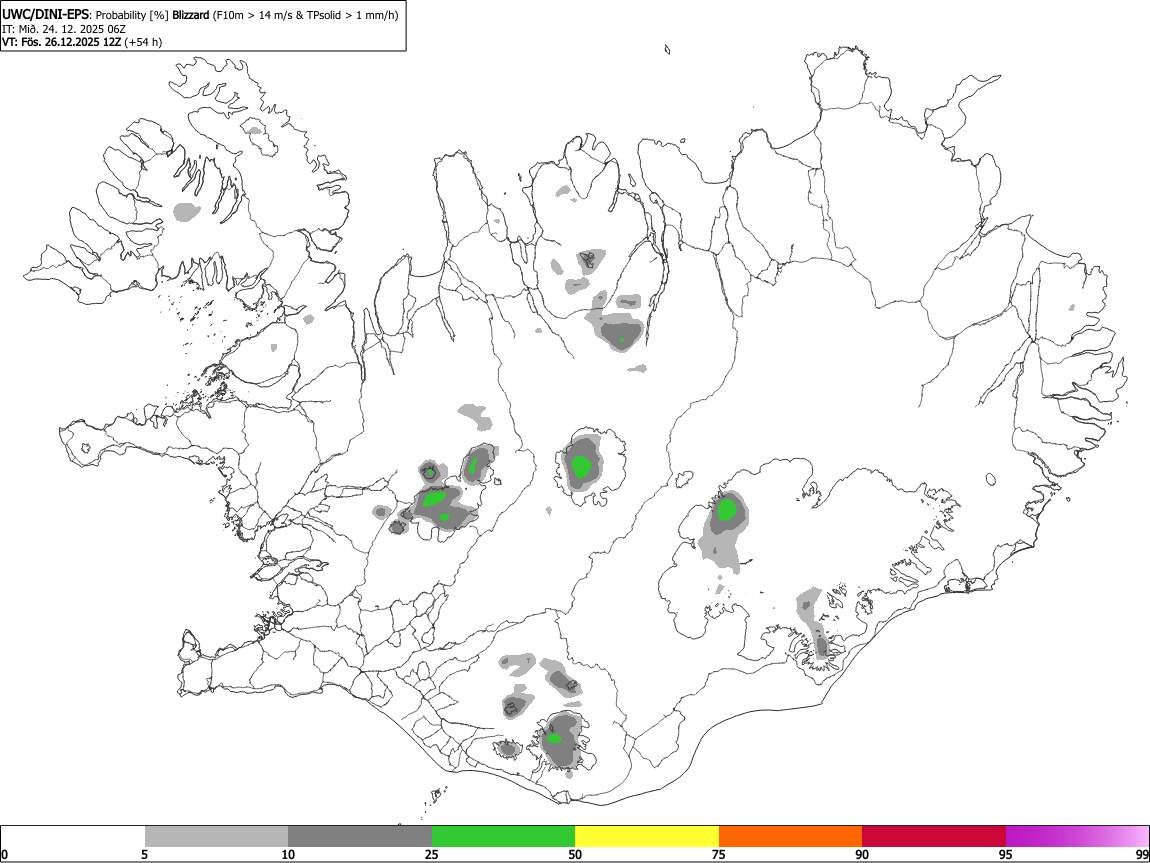The height and width of the screenshot is (863, 1150).
Task: Click the 'VT: Fös. 26.12.2025 12Z' line
Action: pyautogui.click(x=61, y=42)
